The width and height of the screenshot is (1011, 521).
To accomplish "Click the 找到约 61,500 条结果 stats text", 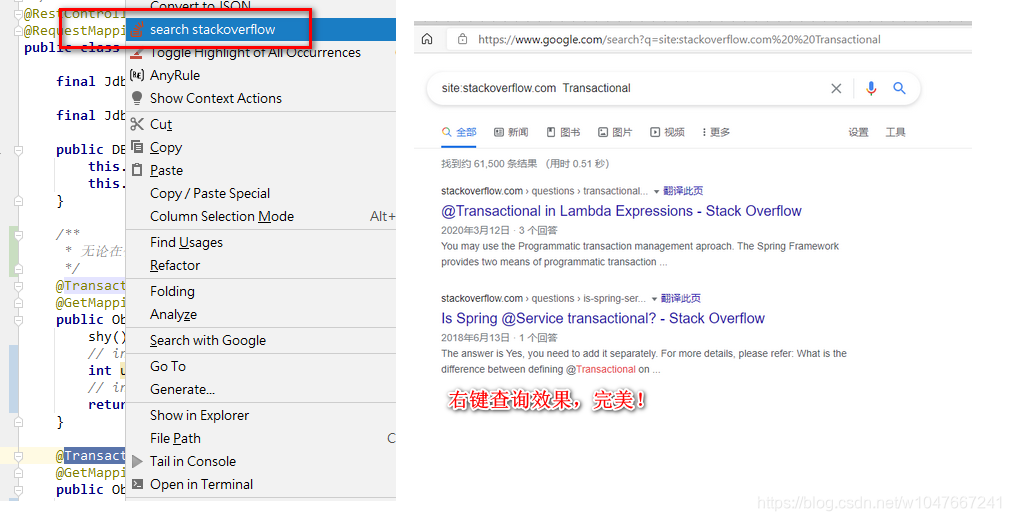I will click(525, 164).
